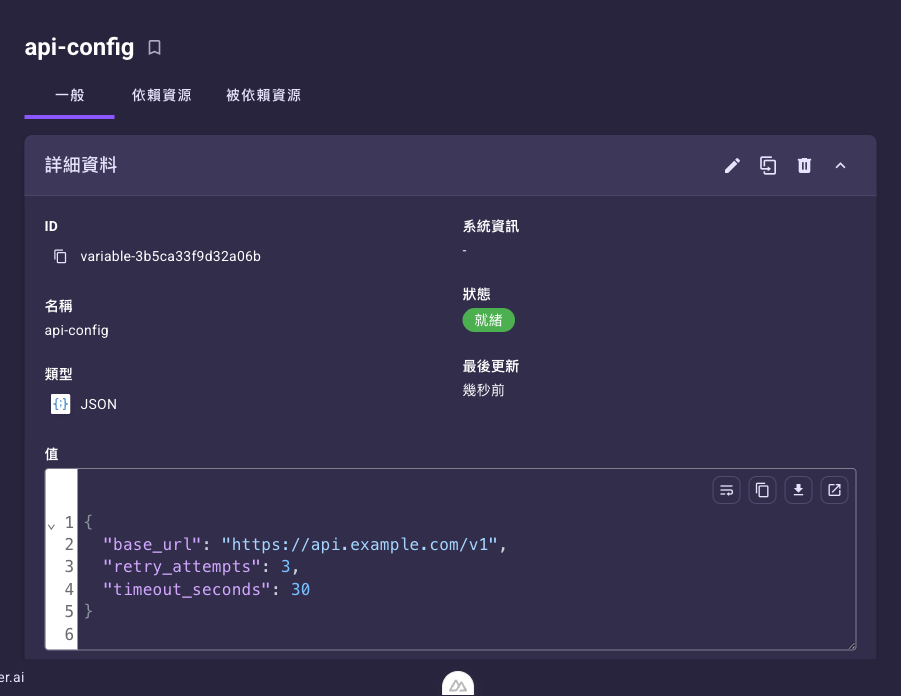
Task: Click the base_url line in the editor
Action: [x=305, y=544]
